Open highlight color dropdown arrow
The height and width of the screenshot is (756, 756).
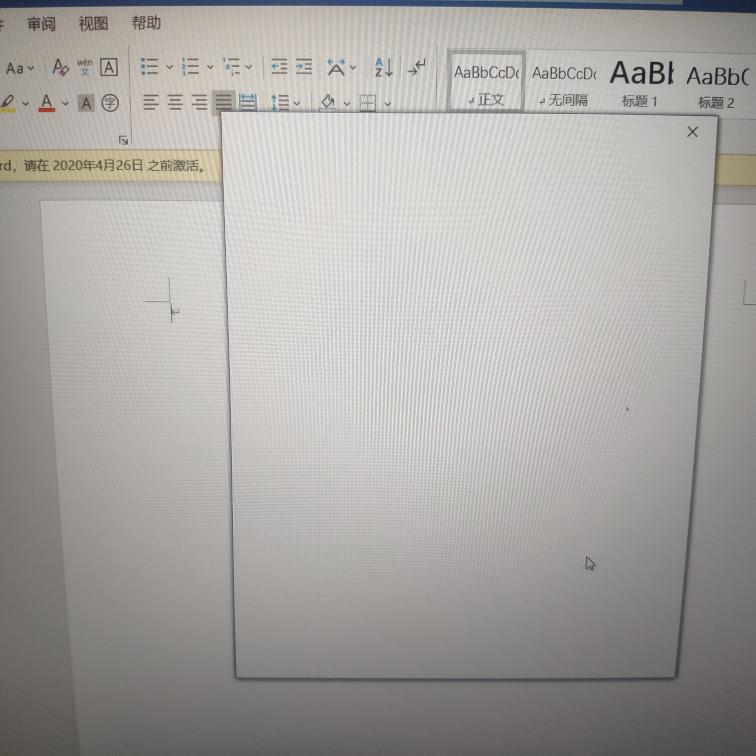pyautogui.click(x=26, y=103)
